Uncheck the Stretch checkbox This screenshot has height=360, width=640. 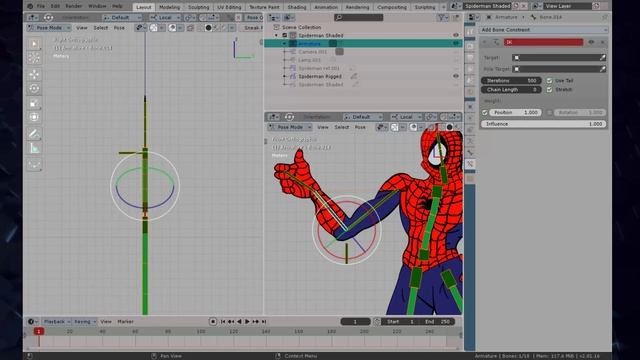click(549, 89)
